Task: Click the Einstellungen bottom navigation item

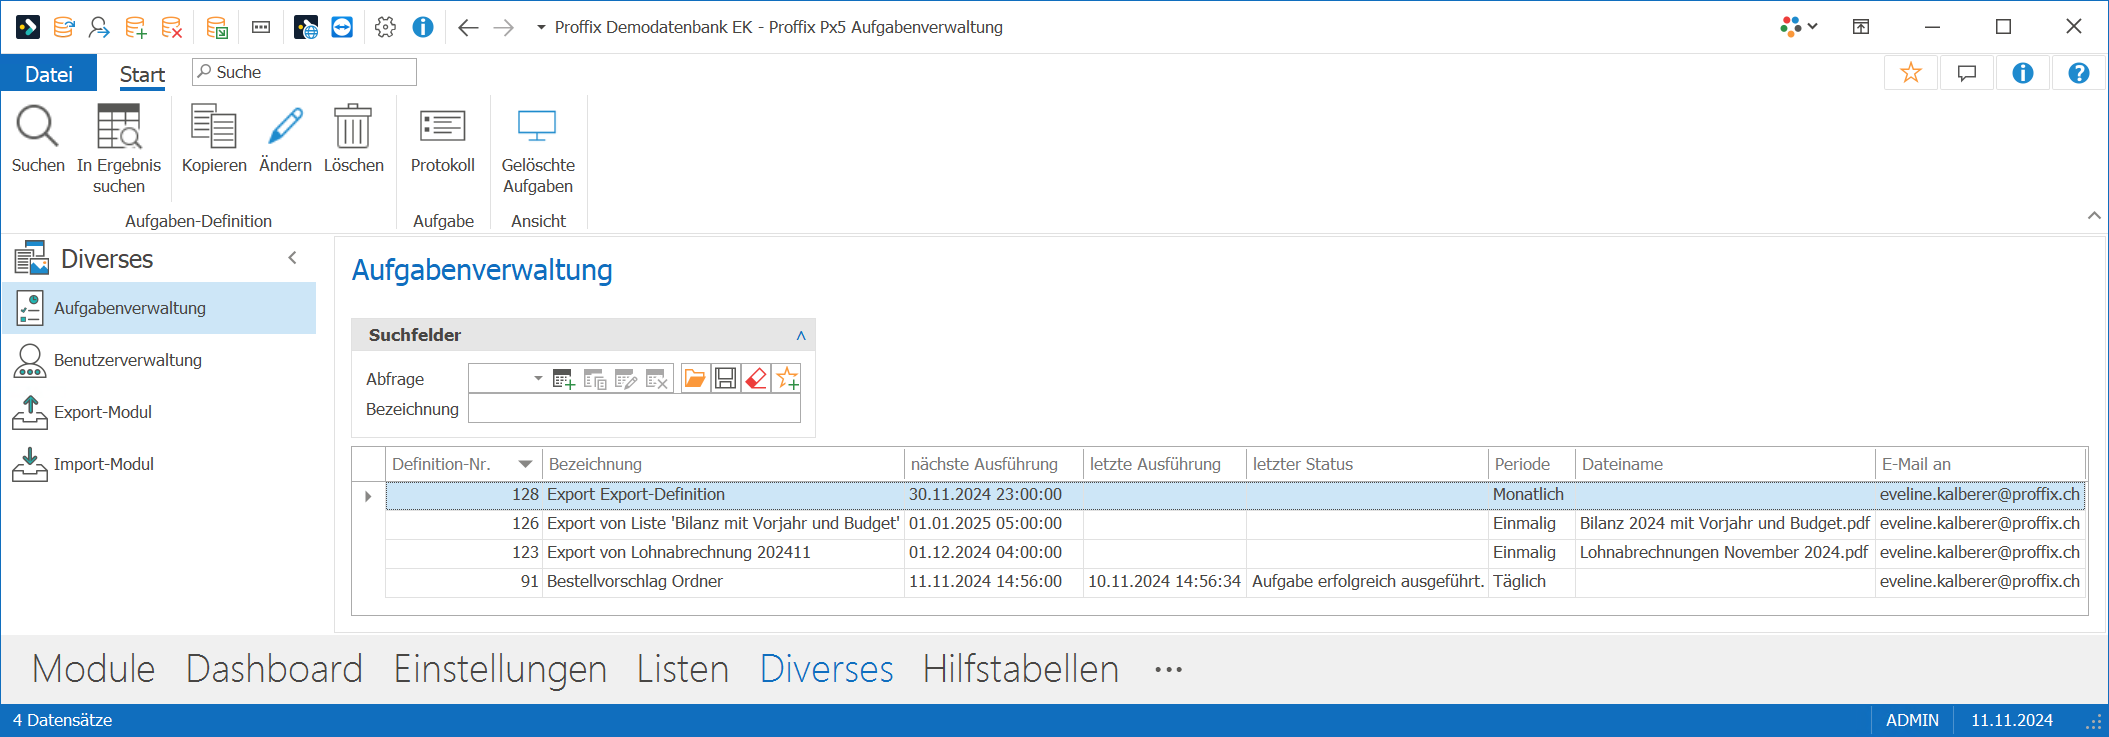Action: (x=500, y=669)
